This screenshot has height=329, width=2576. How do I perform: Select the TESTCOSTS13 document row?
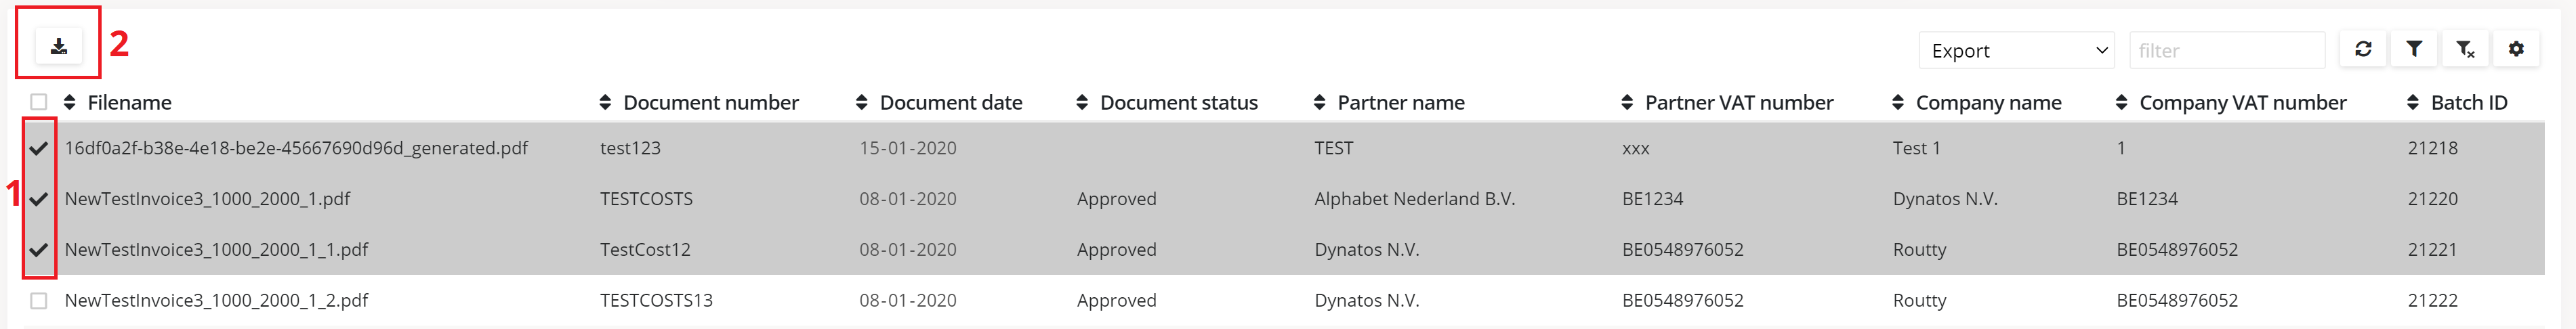[656, 300]
